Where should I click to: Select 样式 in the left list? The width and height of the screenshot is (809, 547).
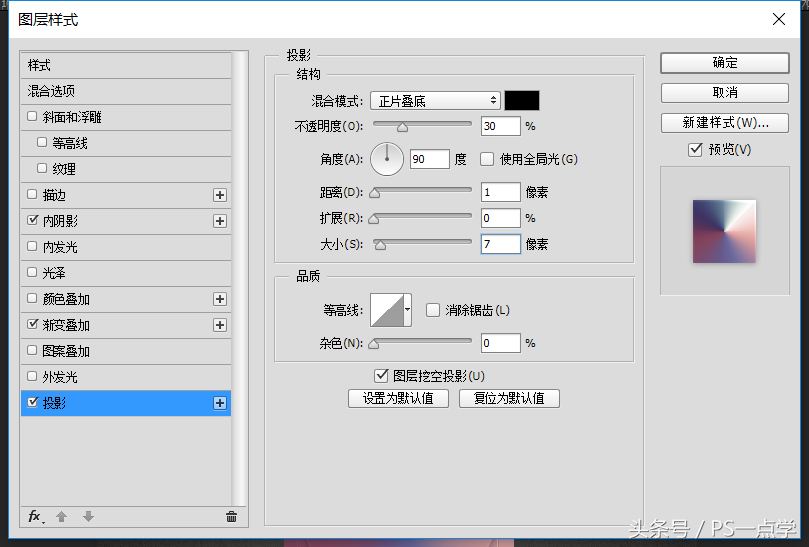tap(126, 66)
